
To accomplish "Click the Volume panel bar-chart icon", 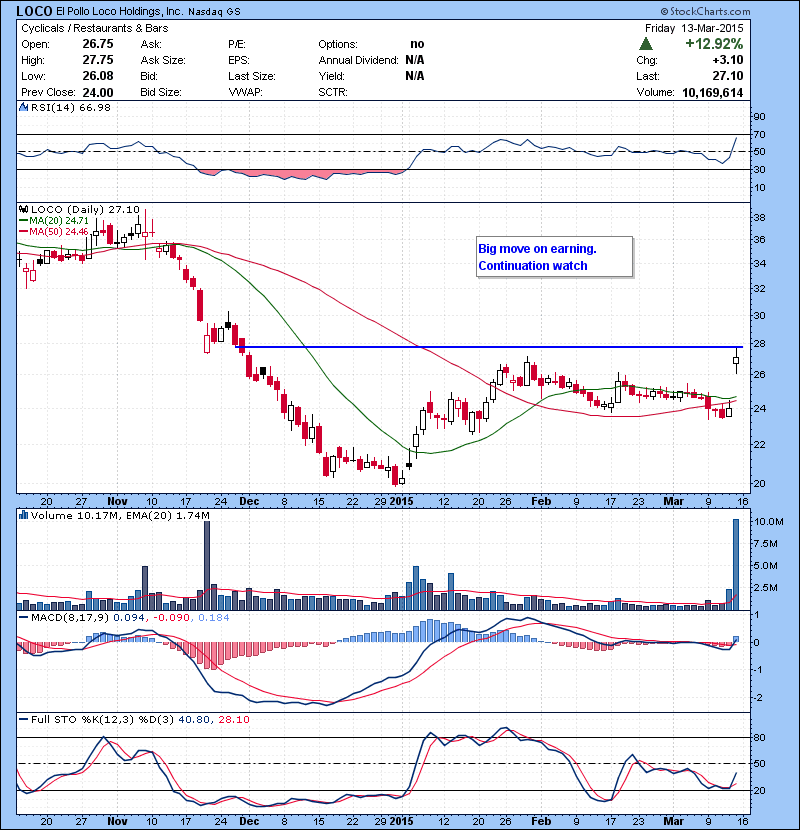I will 23,515.
